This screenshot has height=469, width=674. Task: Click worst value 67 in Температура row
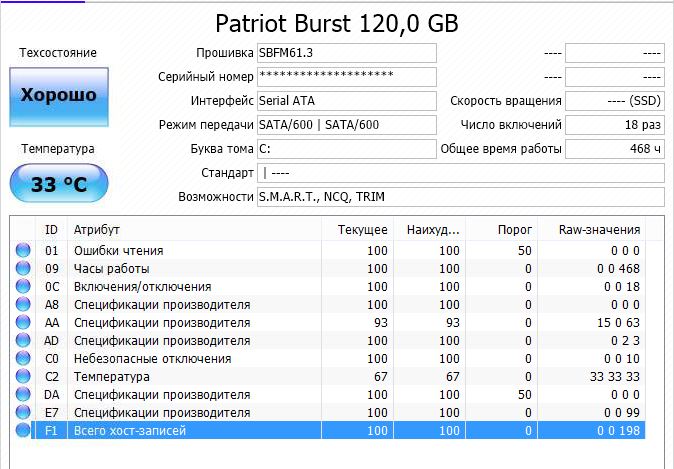452,377
